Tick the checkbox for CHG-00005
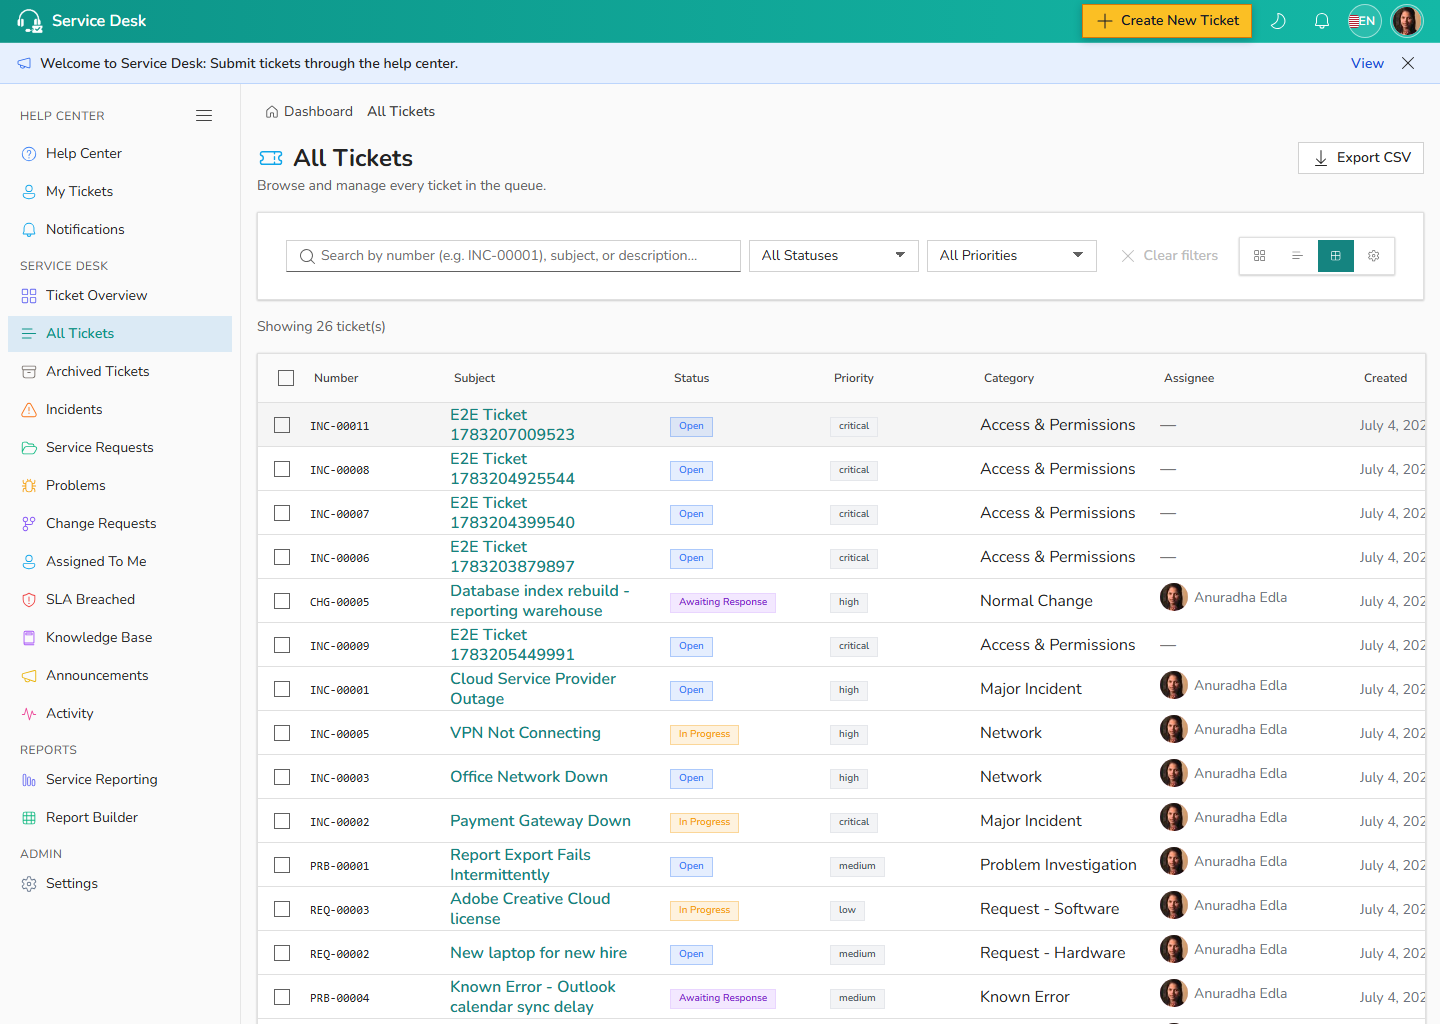 point(282,601)
